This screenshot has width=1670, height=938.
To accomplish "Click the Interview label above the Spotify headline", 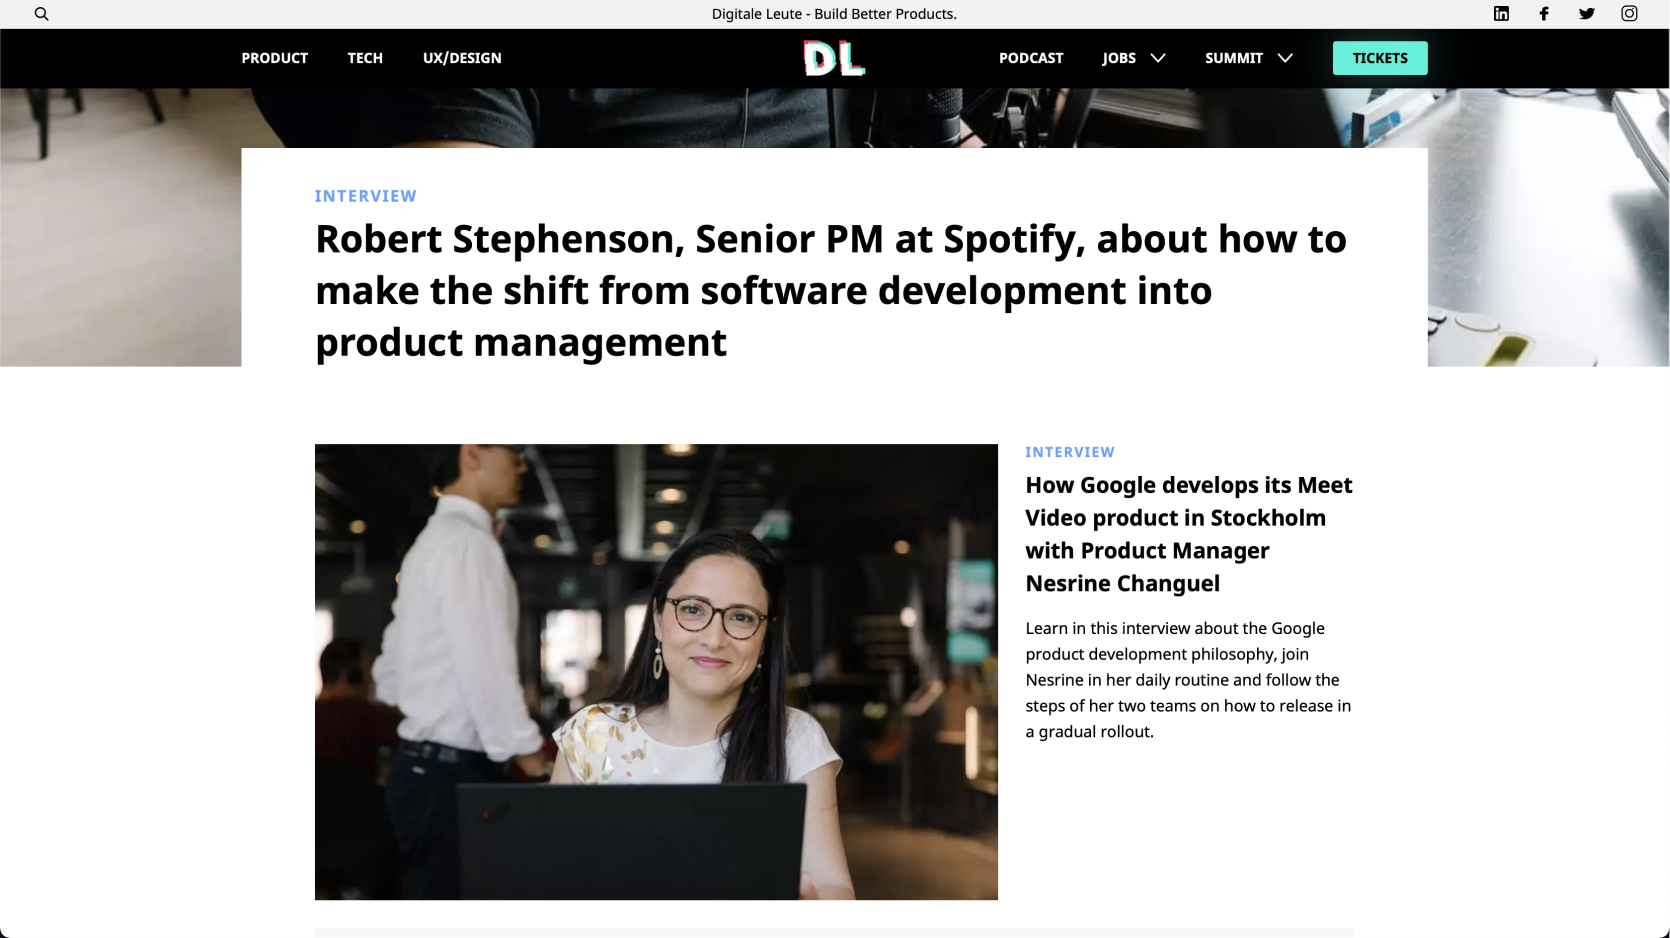I will coord(366,196).
